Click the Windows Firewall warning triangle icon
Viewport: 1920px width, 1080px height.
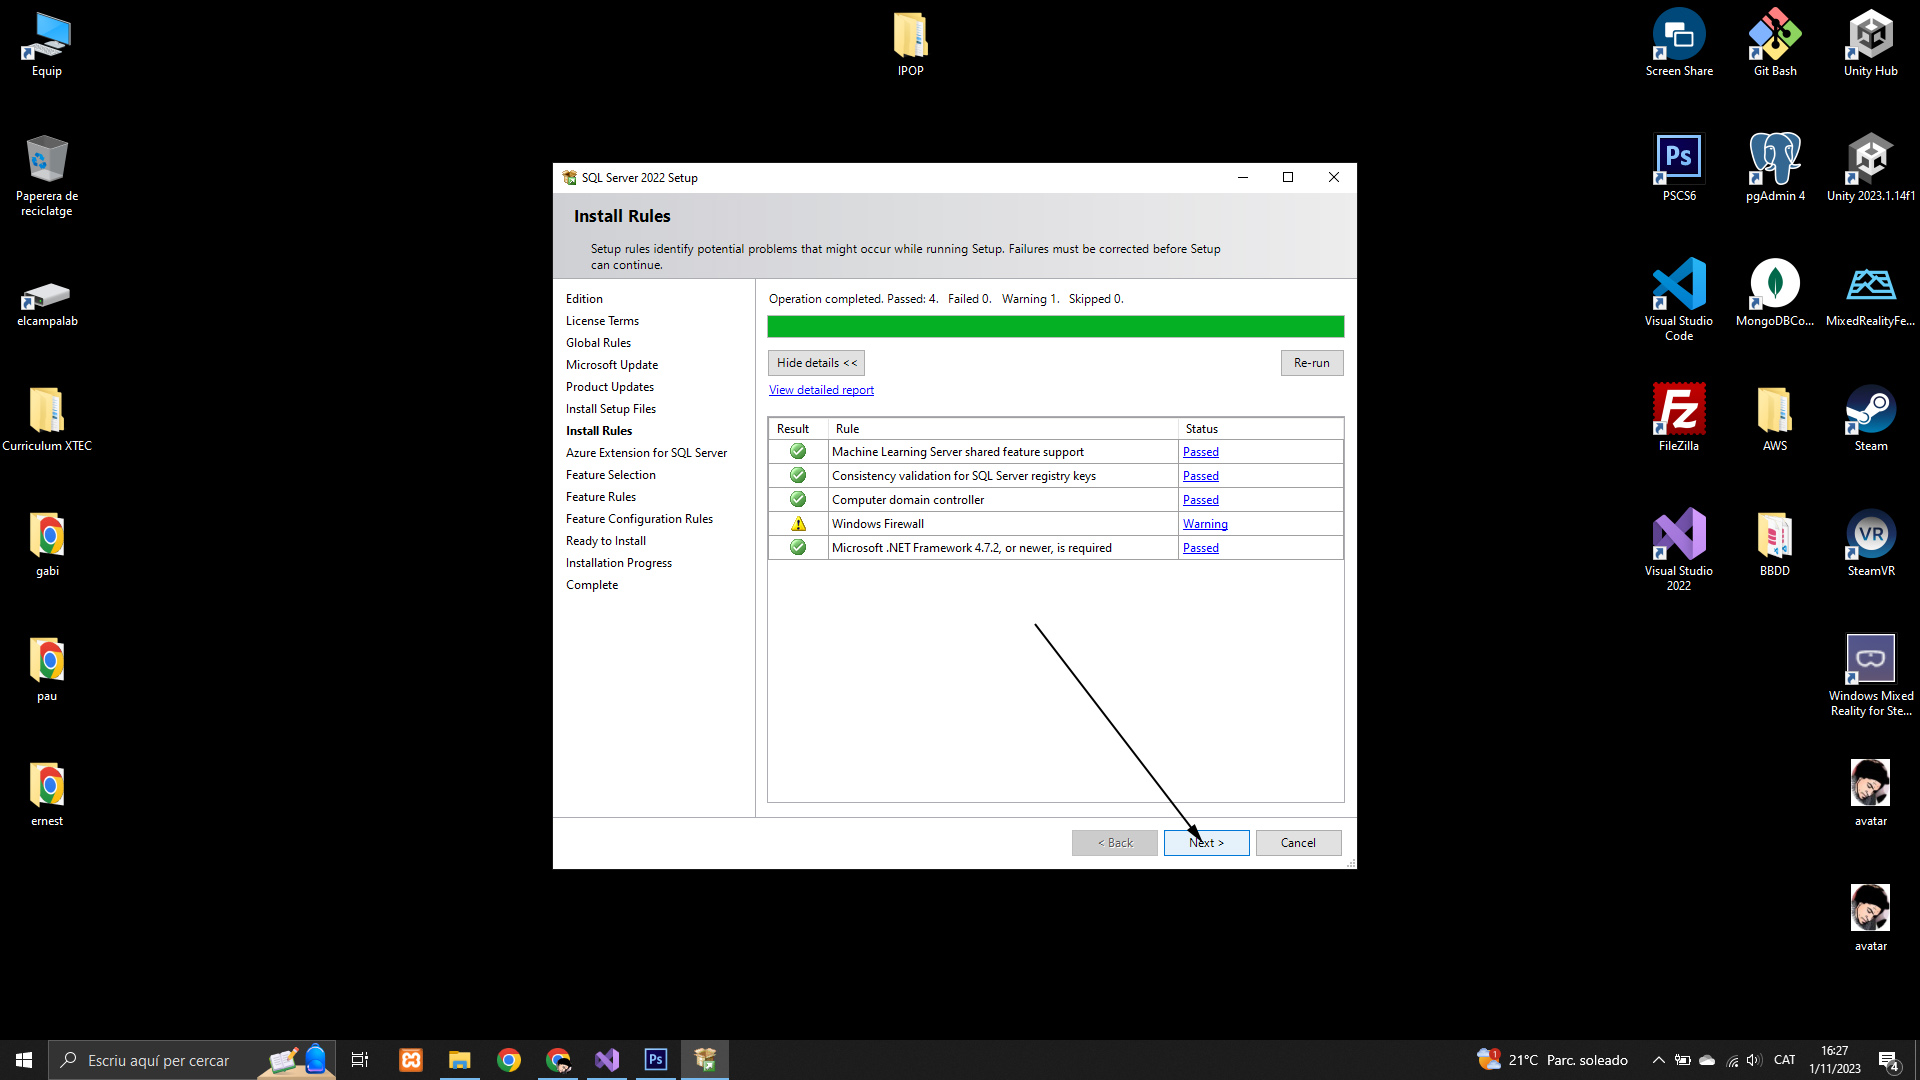pos(798,524)
